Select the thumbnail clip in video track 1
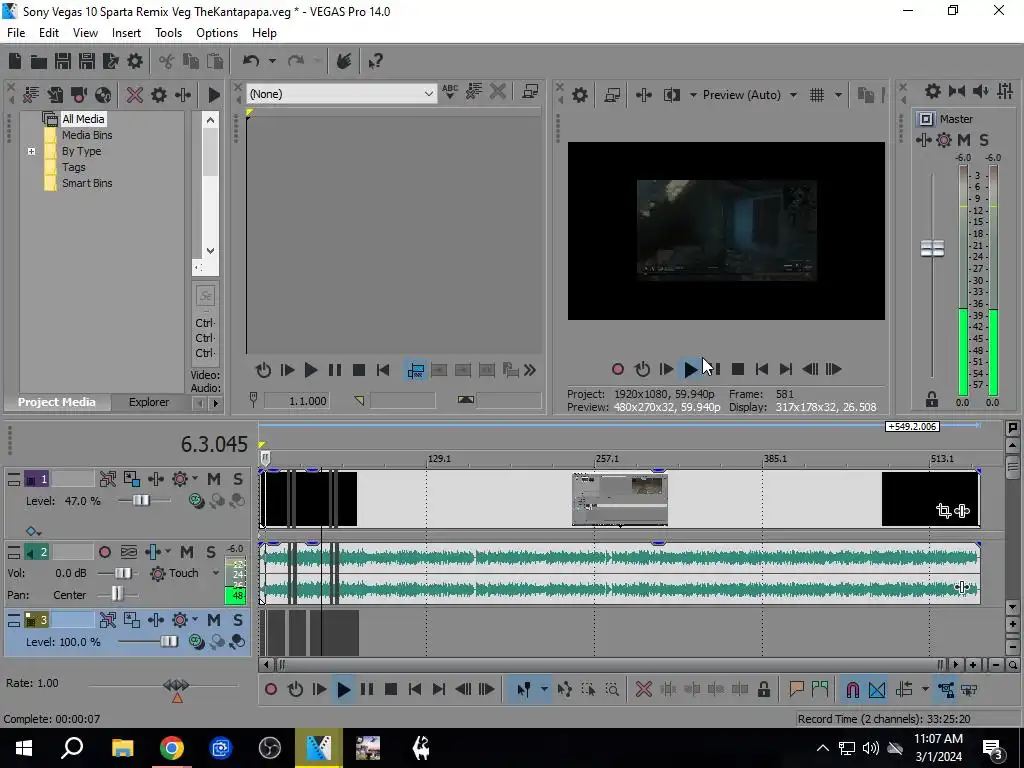 click(x=620, y=500)
